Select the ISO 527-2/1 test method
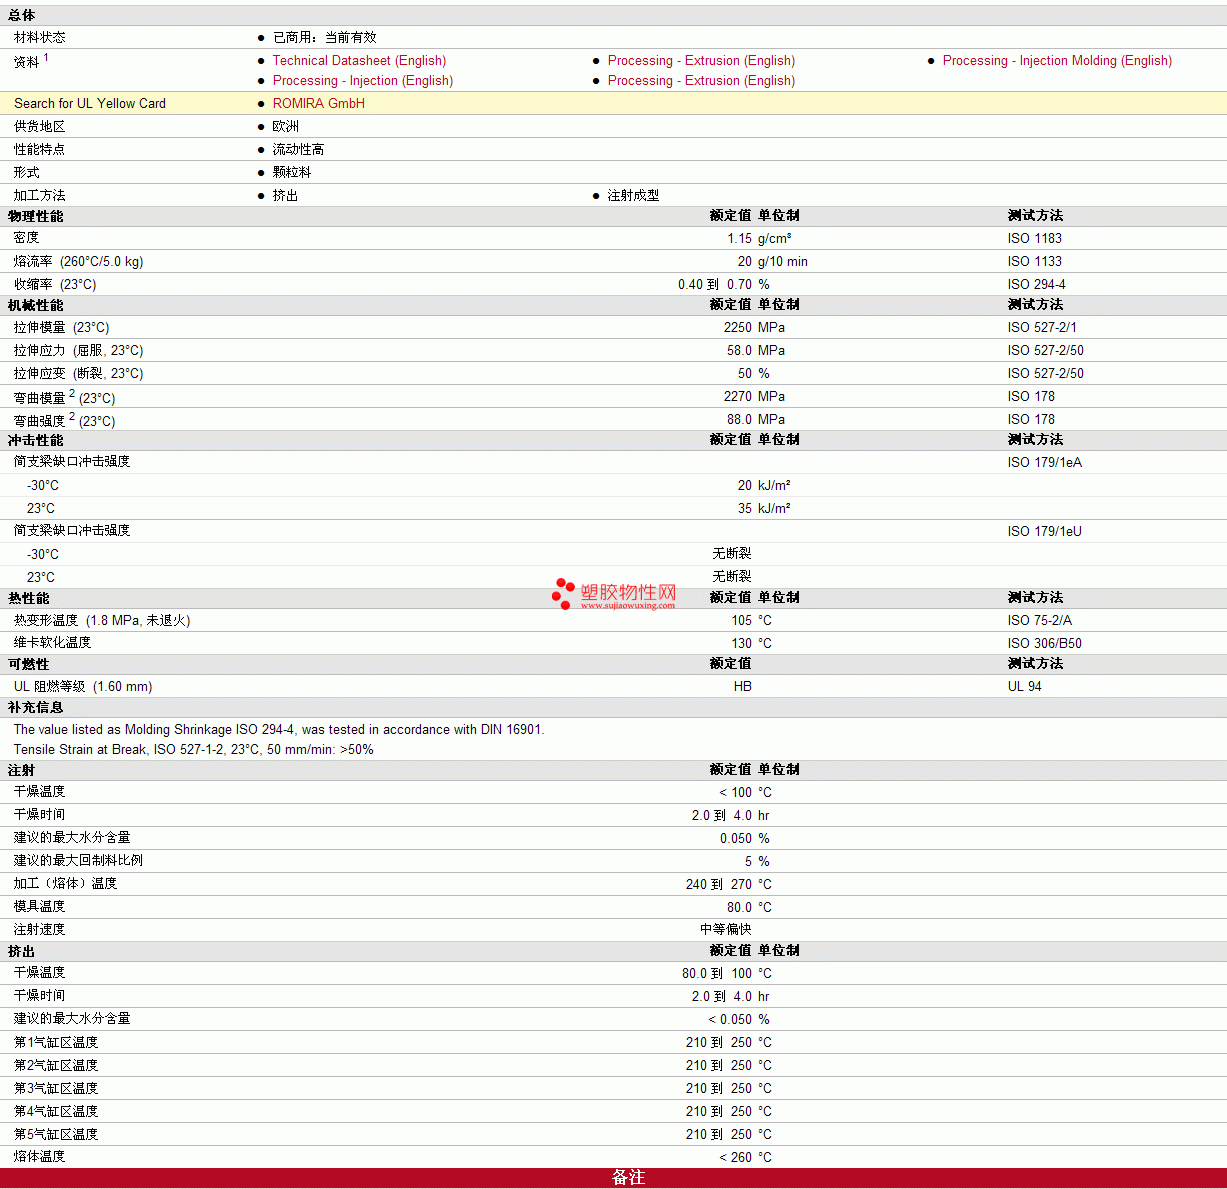Viewport: 1227px width, 1189px height. 1042,328
